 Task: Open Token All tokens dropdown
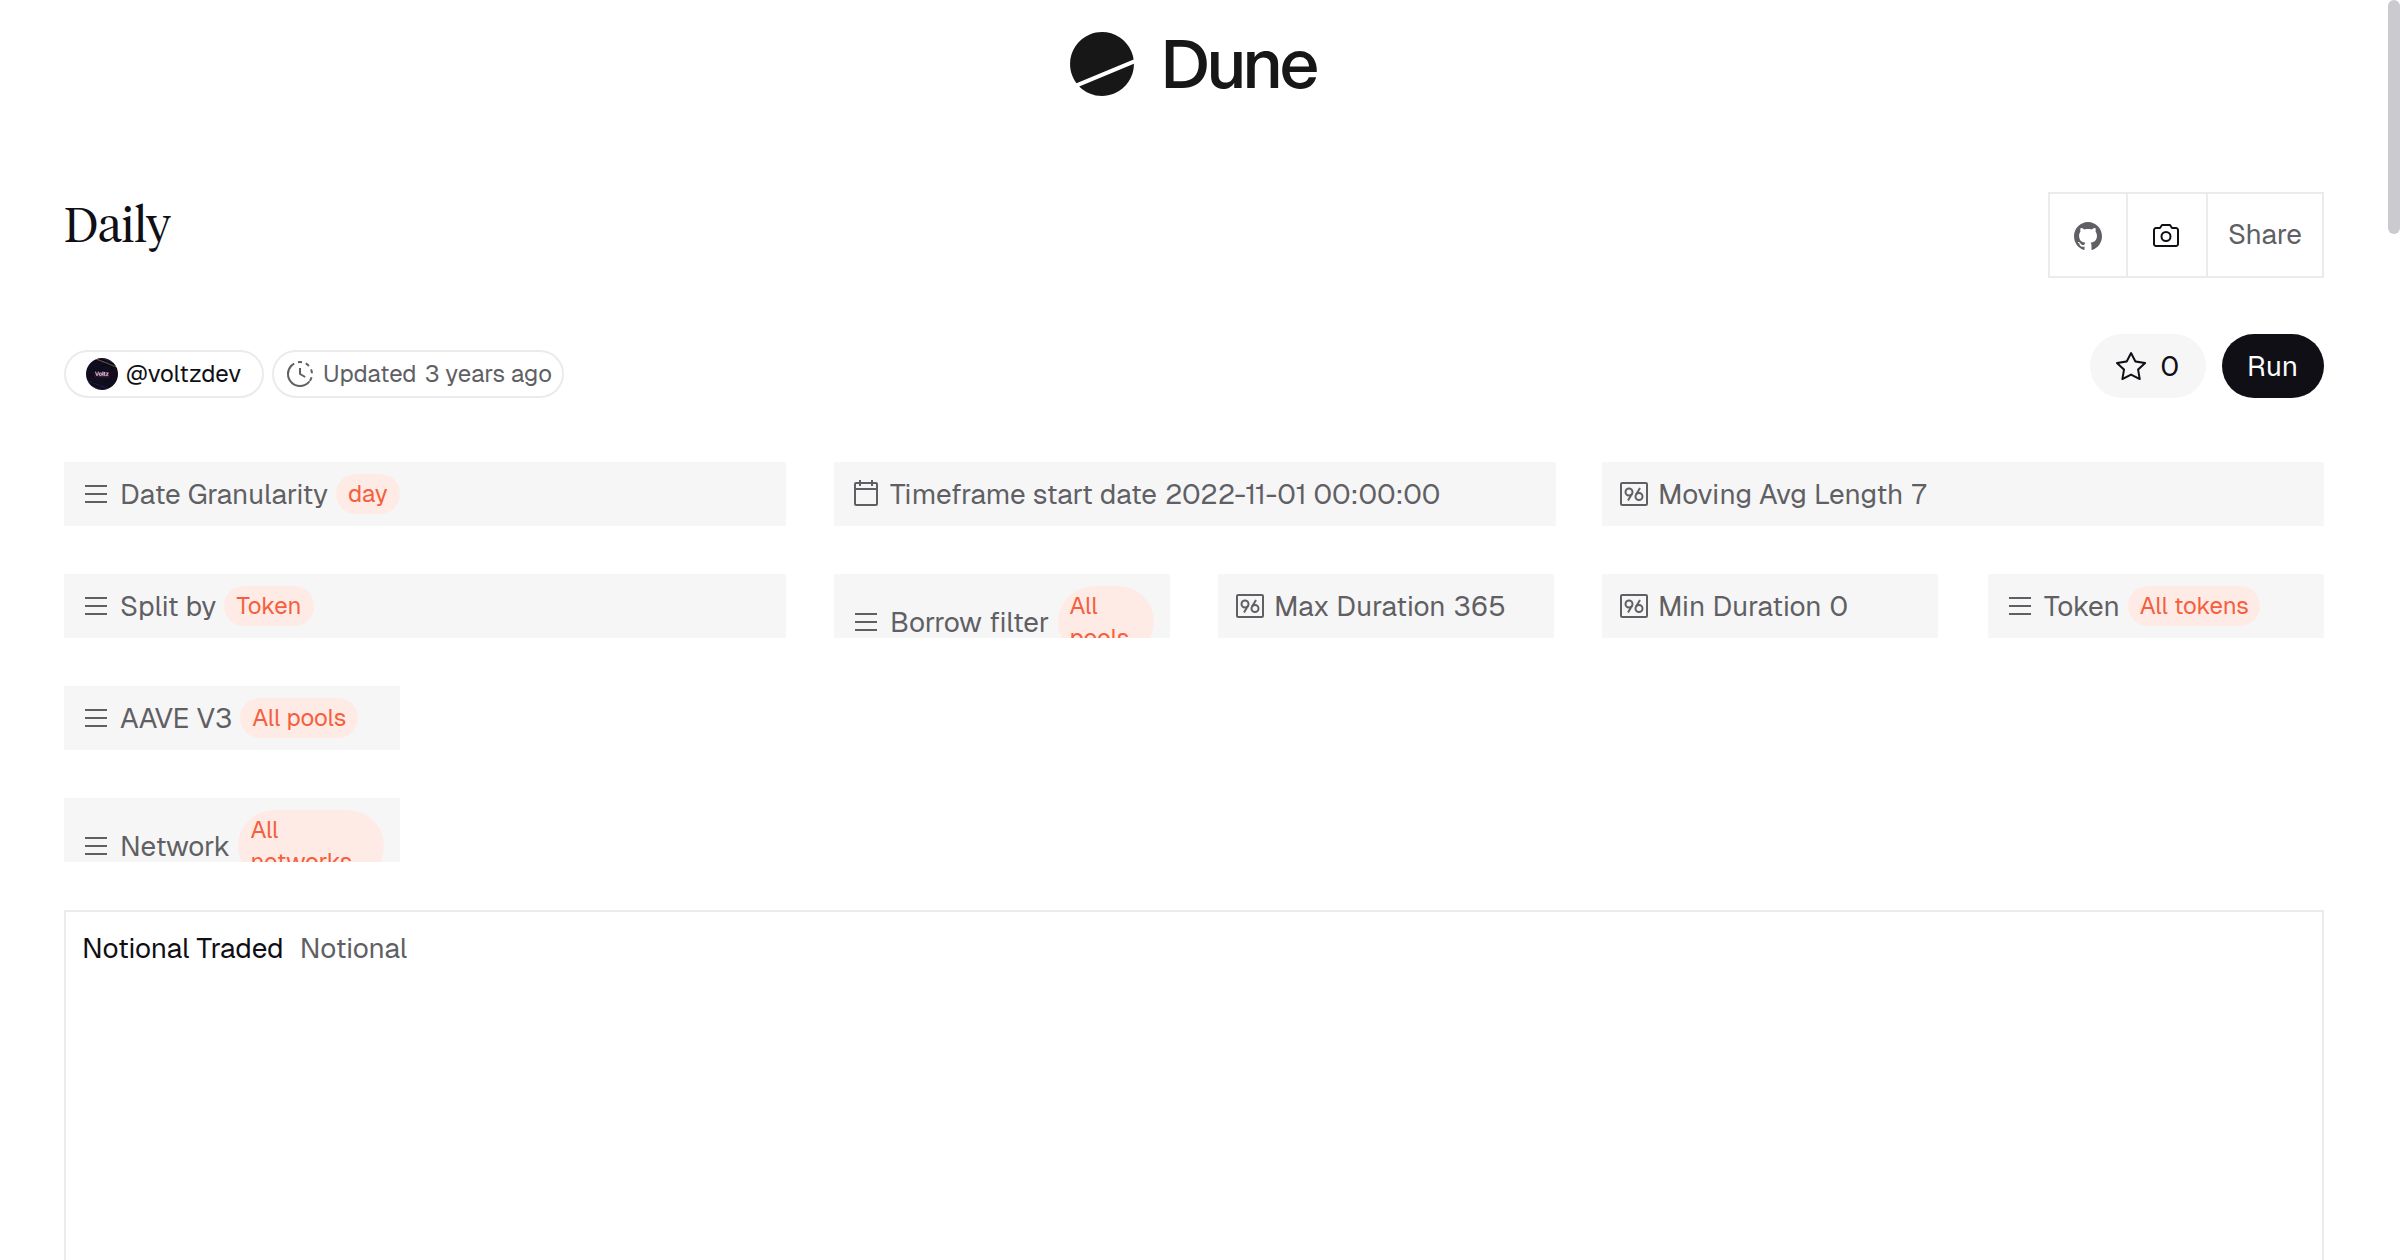click(2193, 606)
